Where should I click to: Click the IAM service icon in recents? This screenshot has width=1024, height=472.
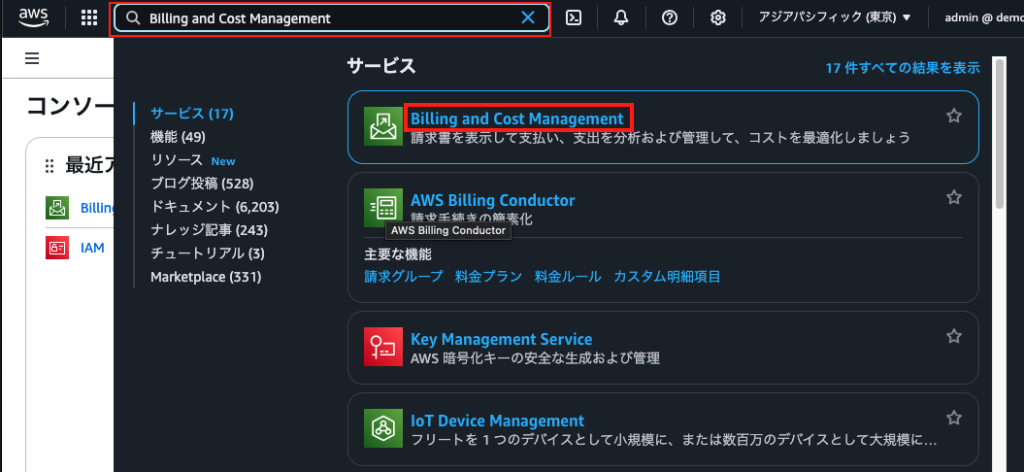[57, 247]
